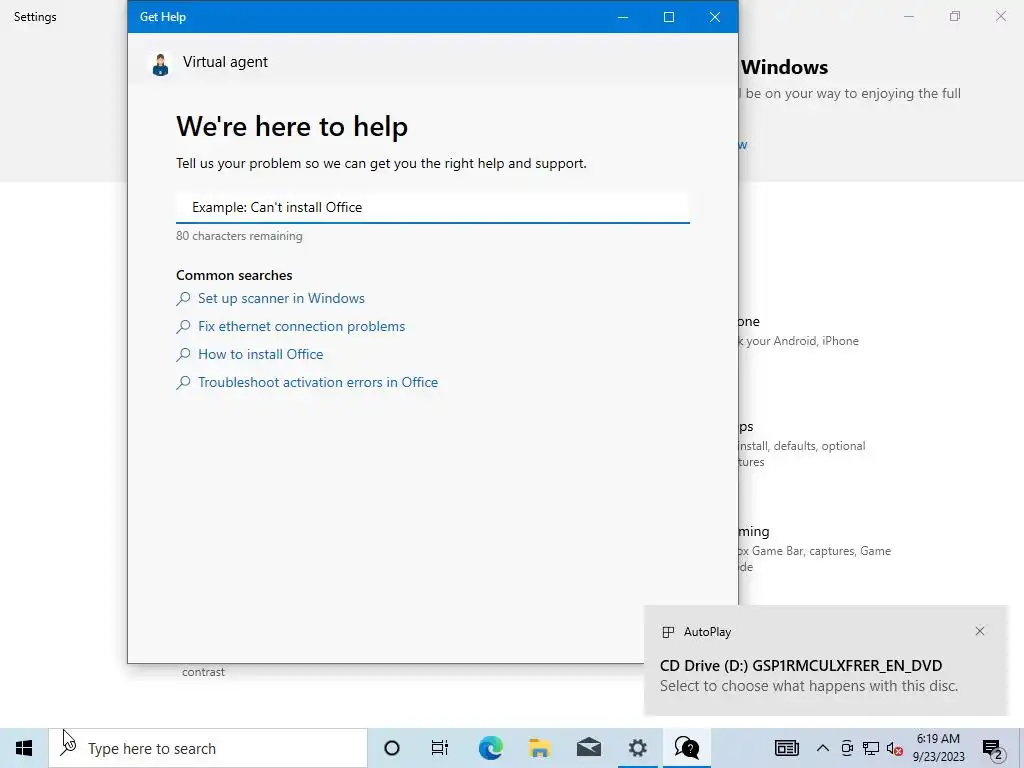Open 'Troubleshoot activation errors in Office' link

click(x=317, y=383)
